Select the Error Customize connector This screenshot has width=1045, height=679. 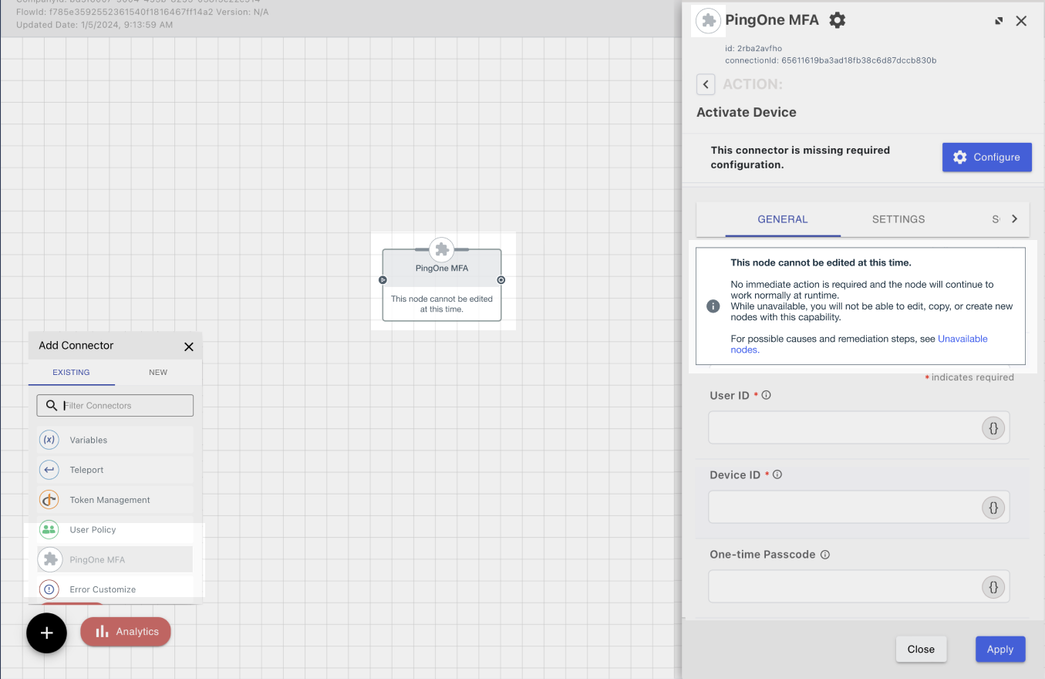tap(115, 589)
